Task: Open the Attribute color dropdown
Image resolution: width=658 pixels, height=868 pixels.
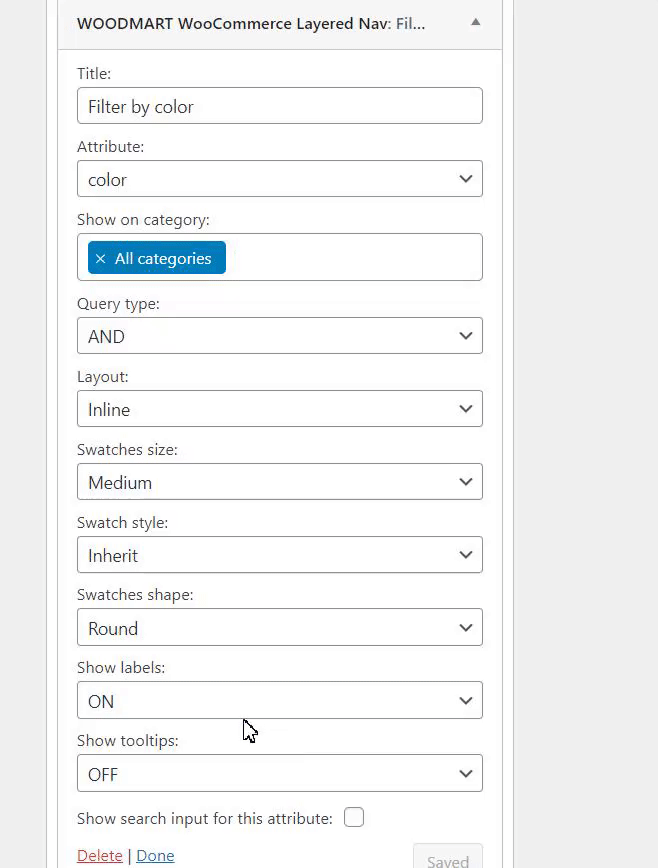Action: click(279, 179)
